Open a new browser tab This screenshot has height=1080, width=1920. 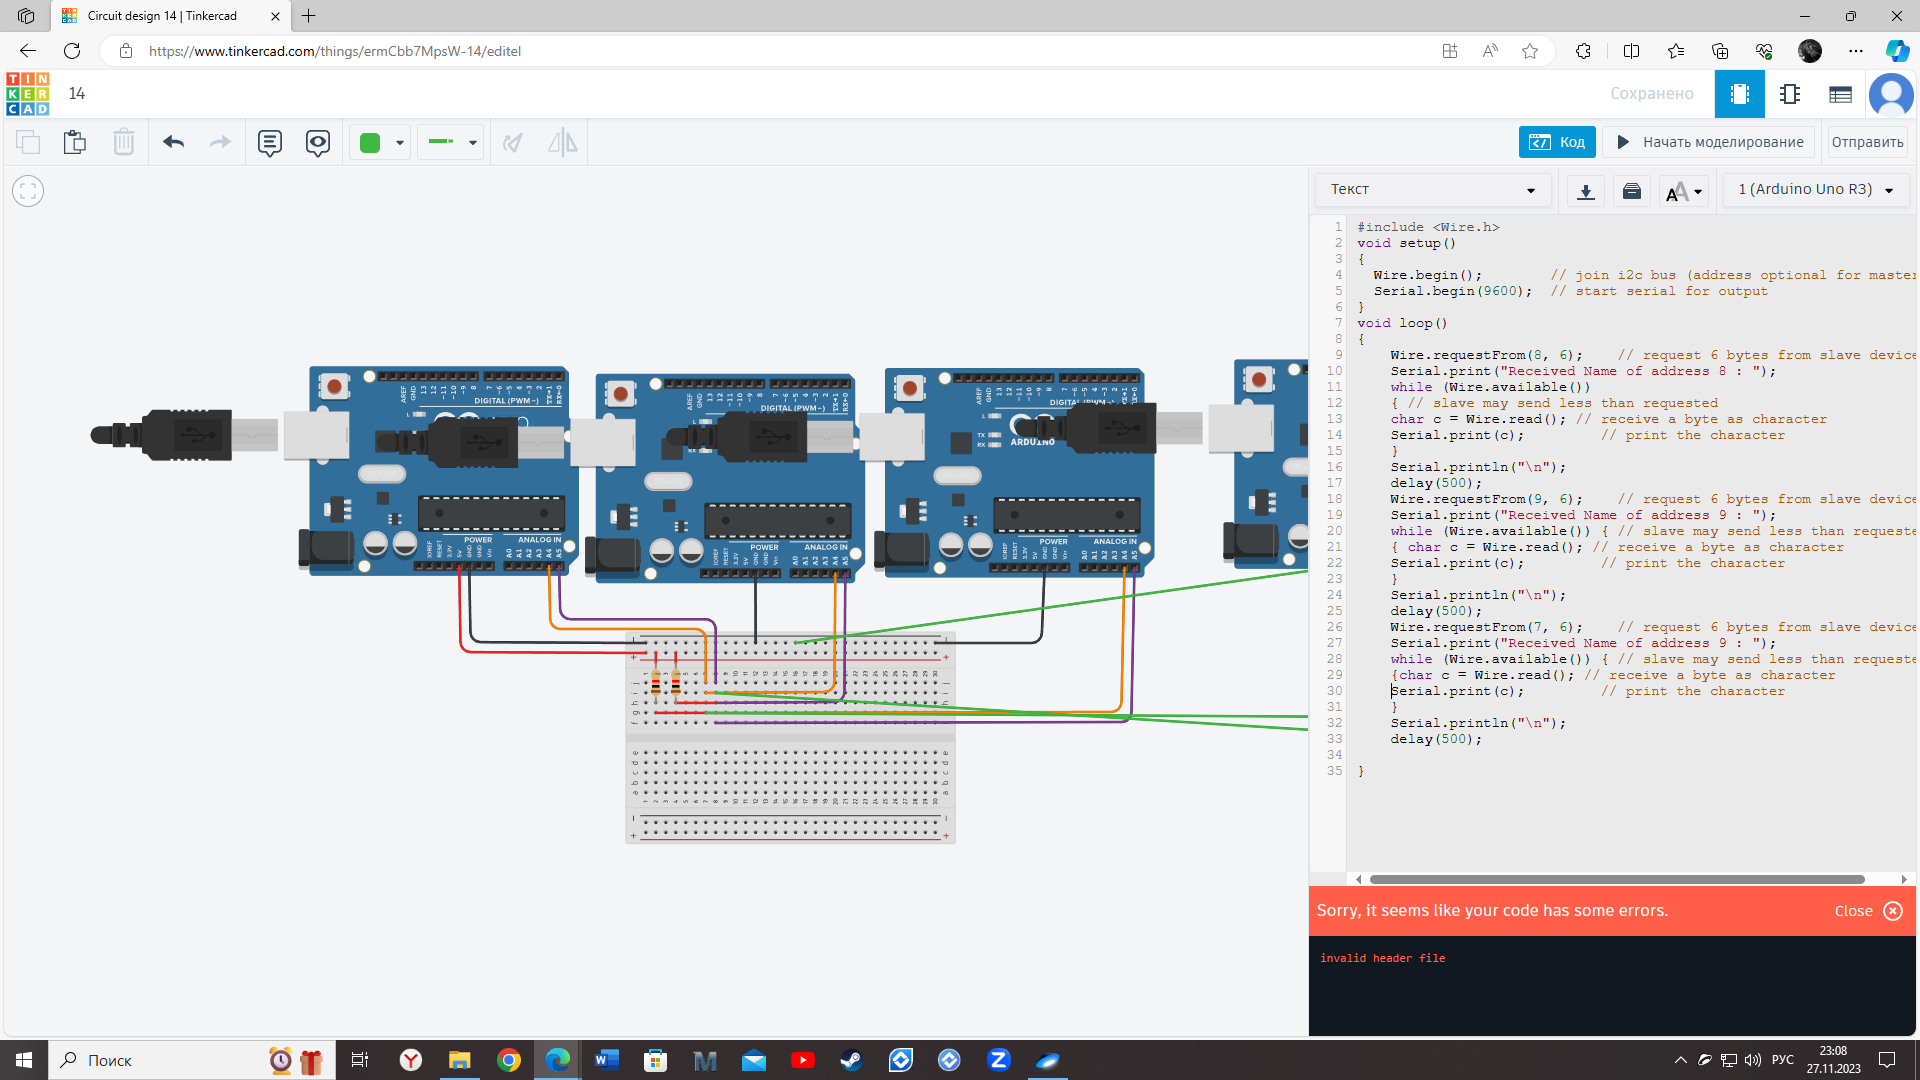pyautogui.click(x=309, y=16)
